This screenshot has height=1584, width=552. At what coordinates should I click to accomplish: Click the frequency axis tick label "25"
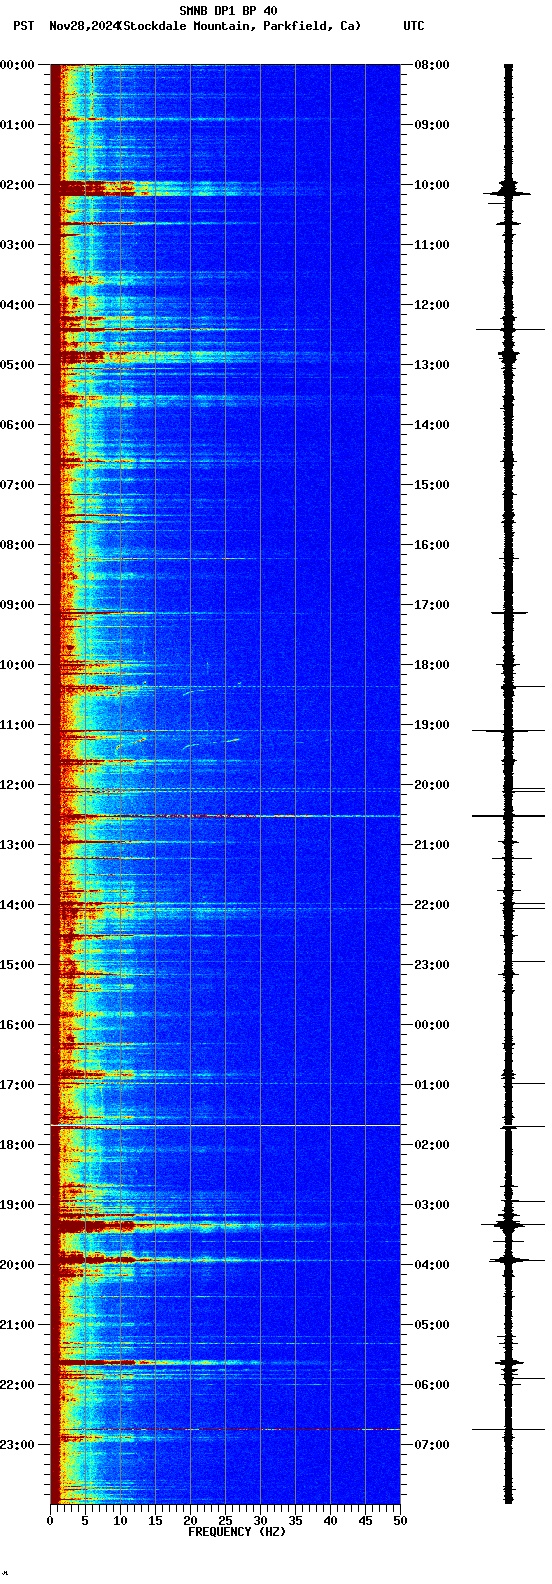(225, 1521)
